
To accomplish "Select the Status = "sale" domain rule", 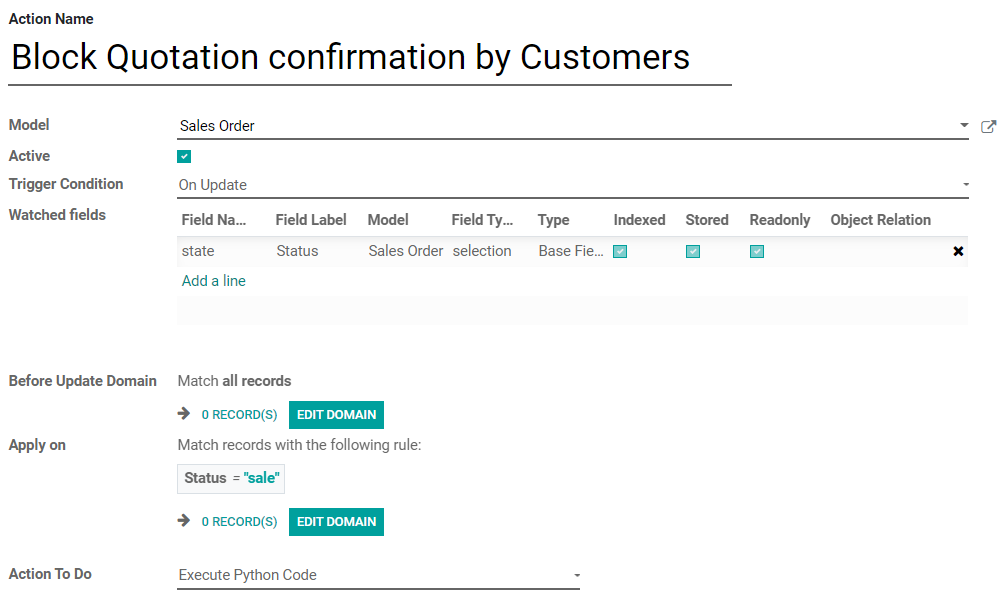I will (231, 478).
